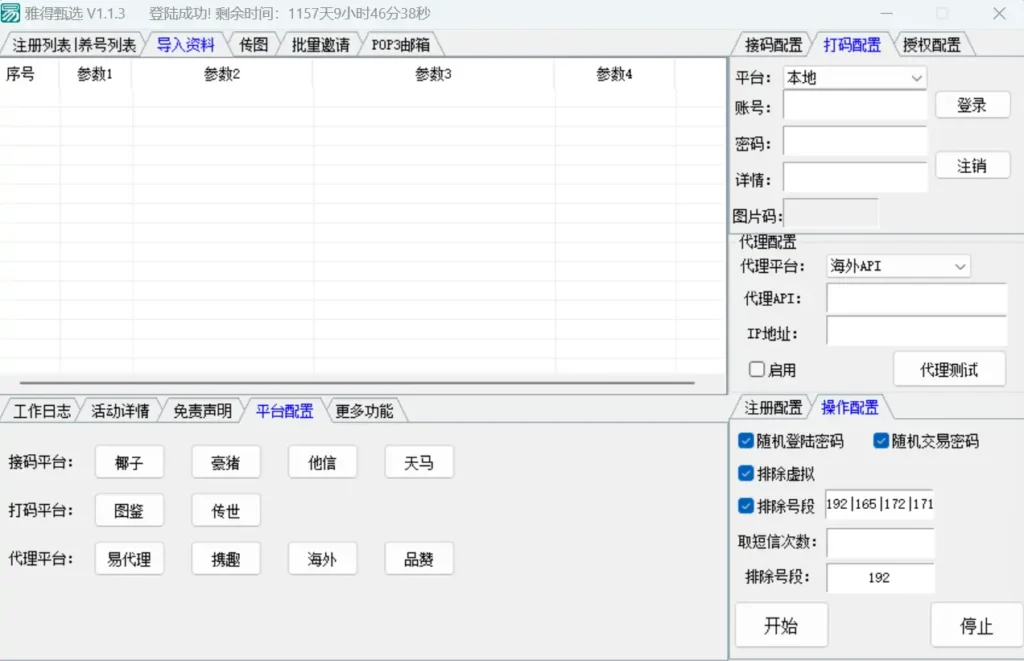The width and height of the screenshot is (1024, 661).
Task: Click the 携趣 proxy platform button
Action: [x=226, y=558]
